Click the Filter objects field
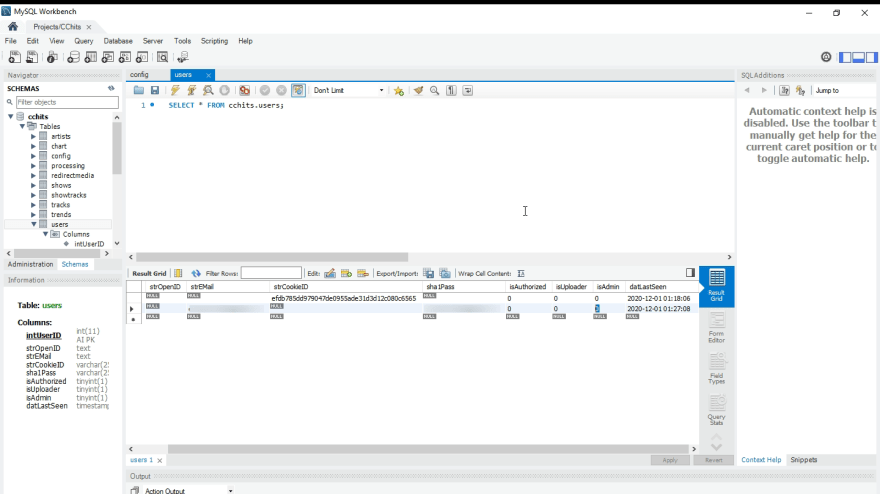The image size is (880, 494). click(x=67, y=102)
